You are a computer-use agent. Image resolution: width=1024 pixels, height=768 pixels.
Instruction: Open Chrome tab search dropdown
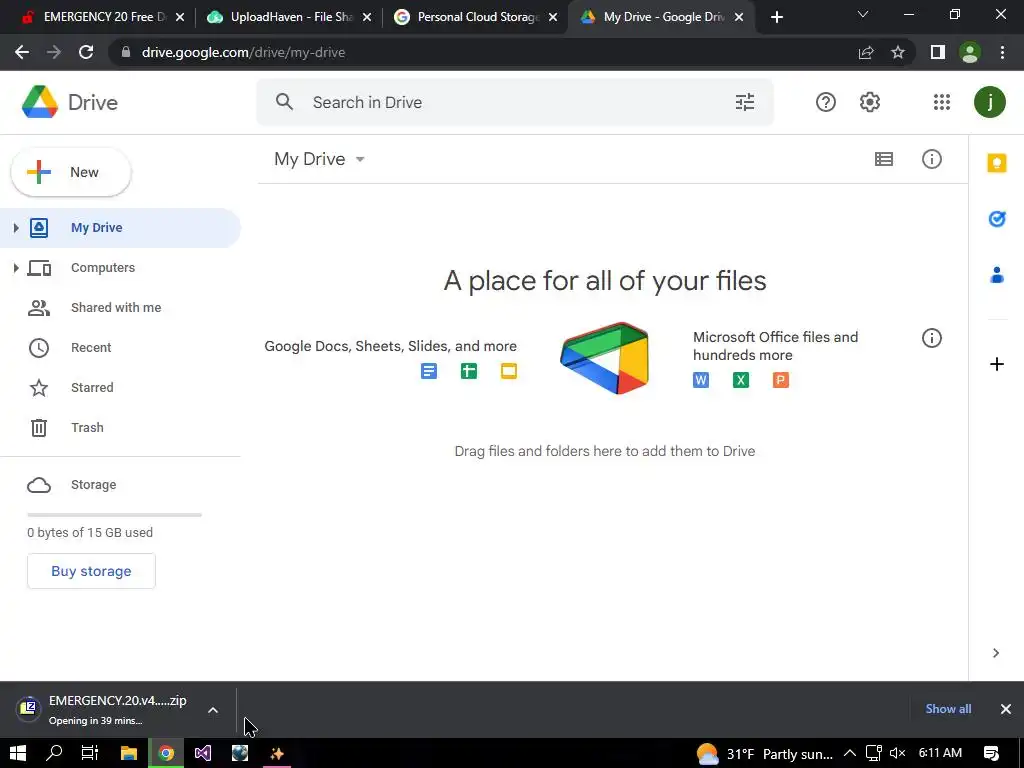tap(863, 14)
